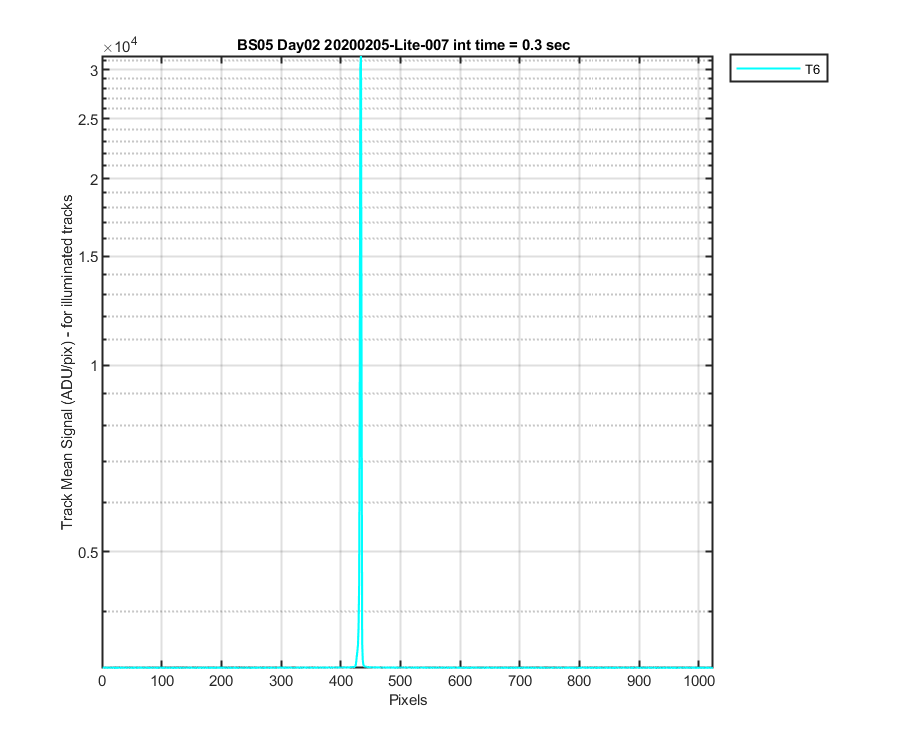Click y-axis tick label 1.5

coord(88,257)
